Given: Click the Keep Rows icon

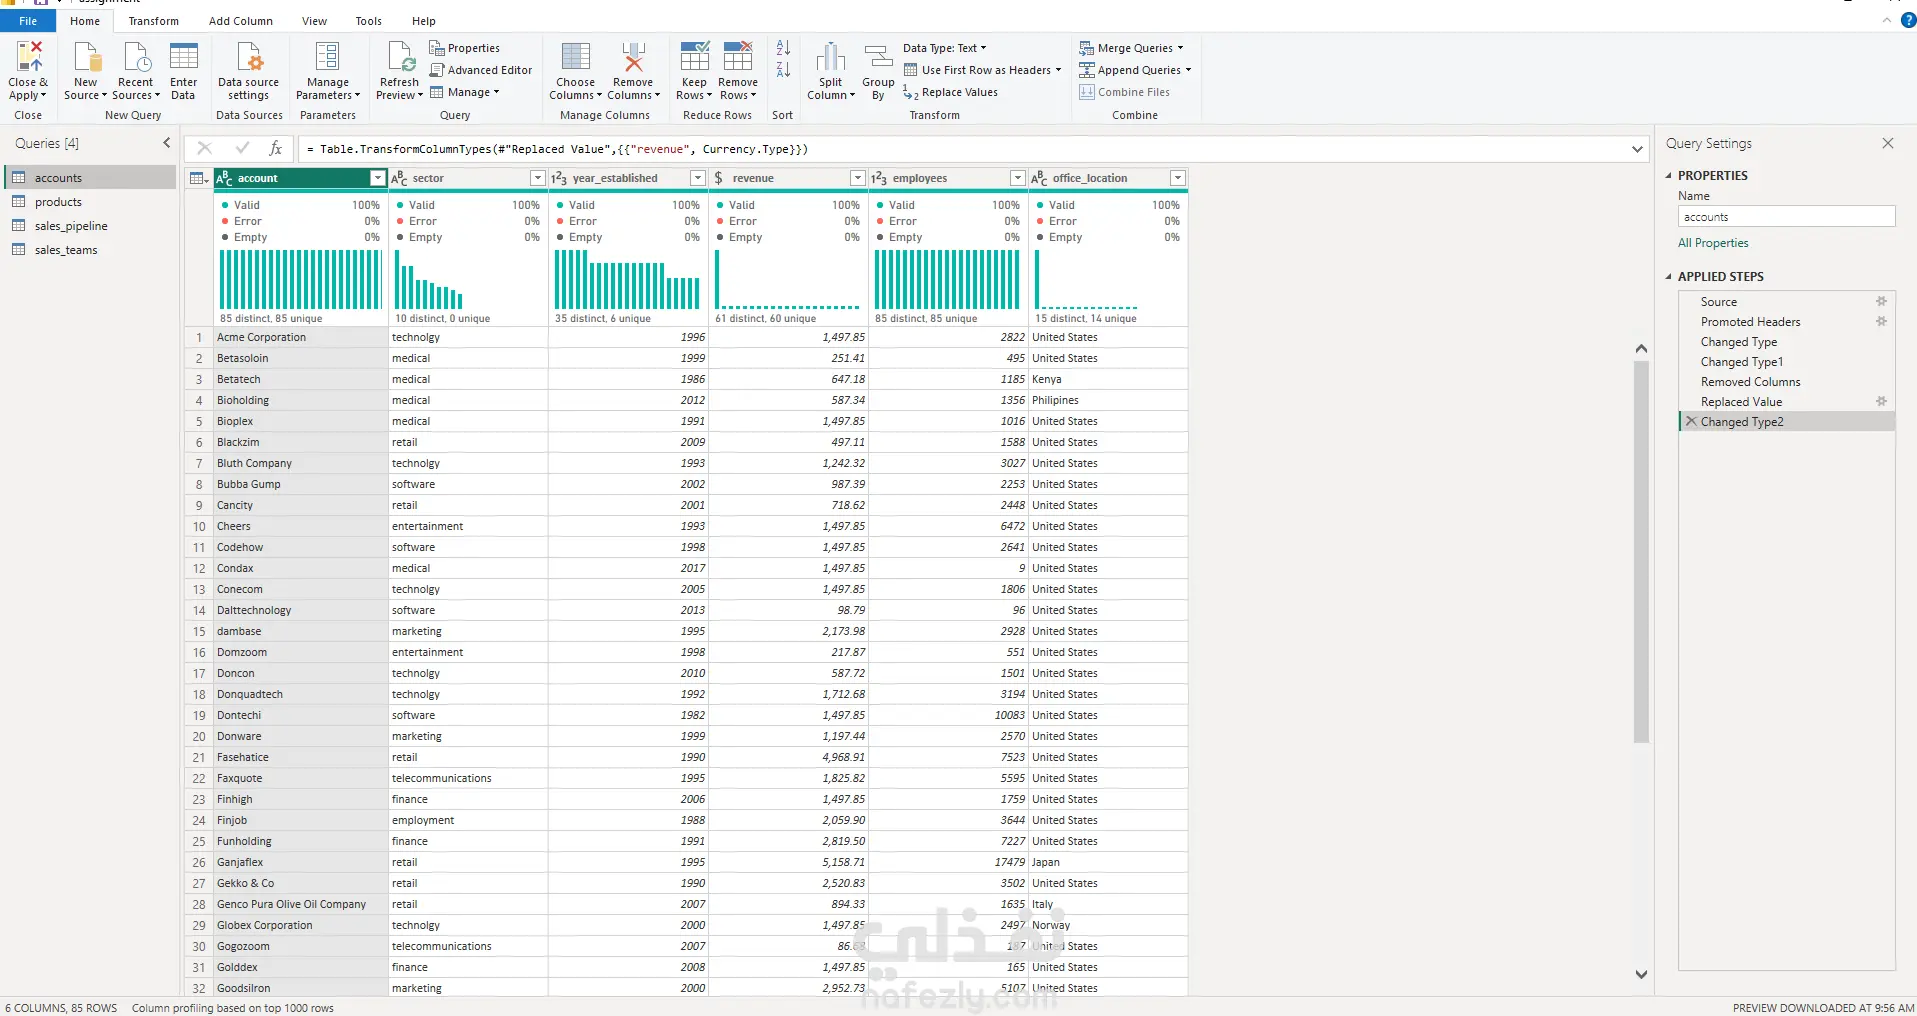Looking at the screenshot, I should point(694,57).
